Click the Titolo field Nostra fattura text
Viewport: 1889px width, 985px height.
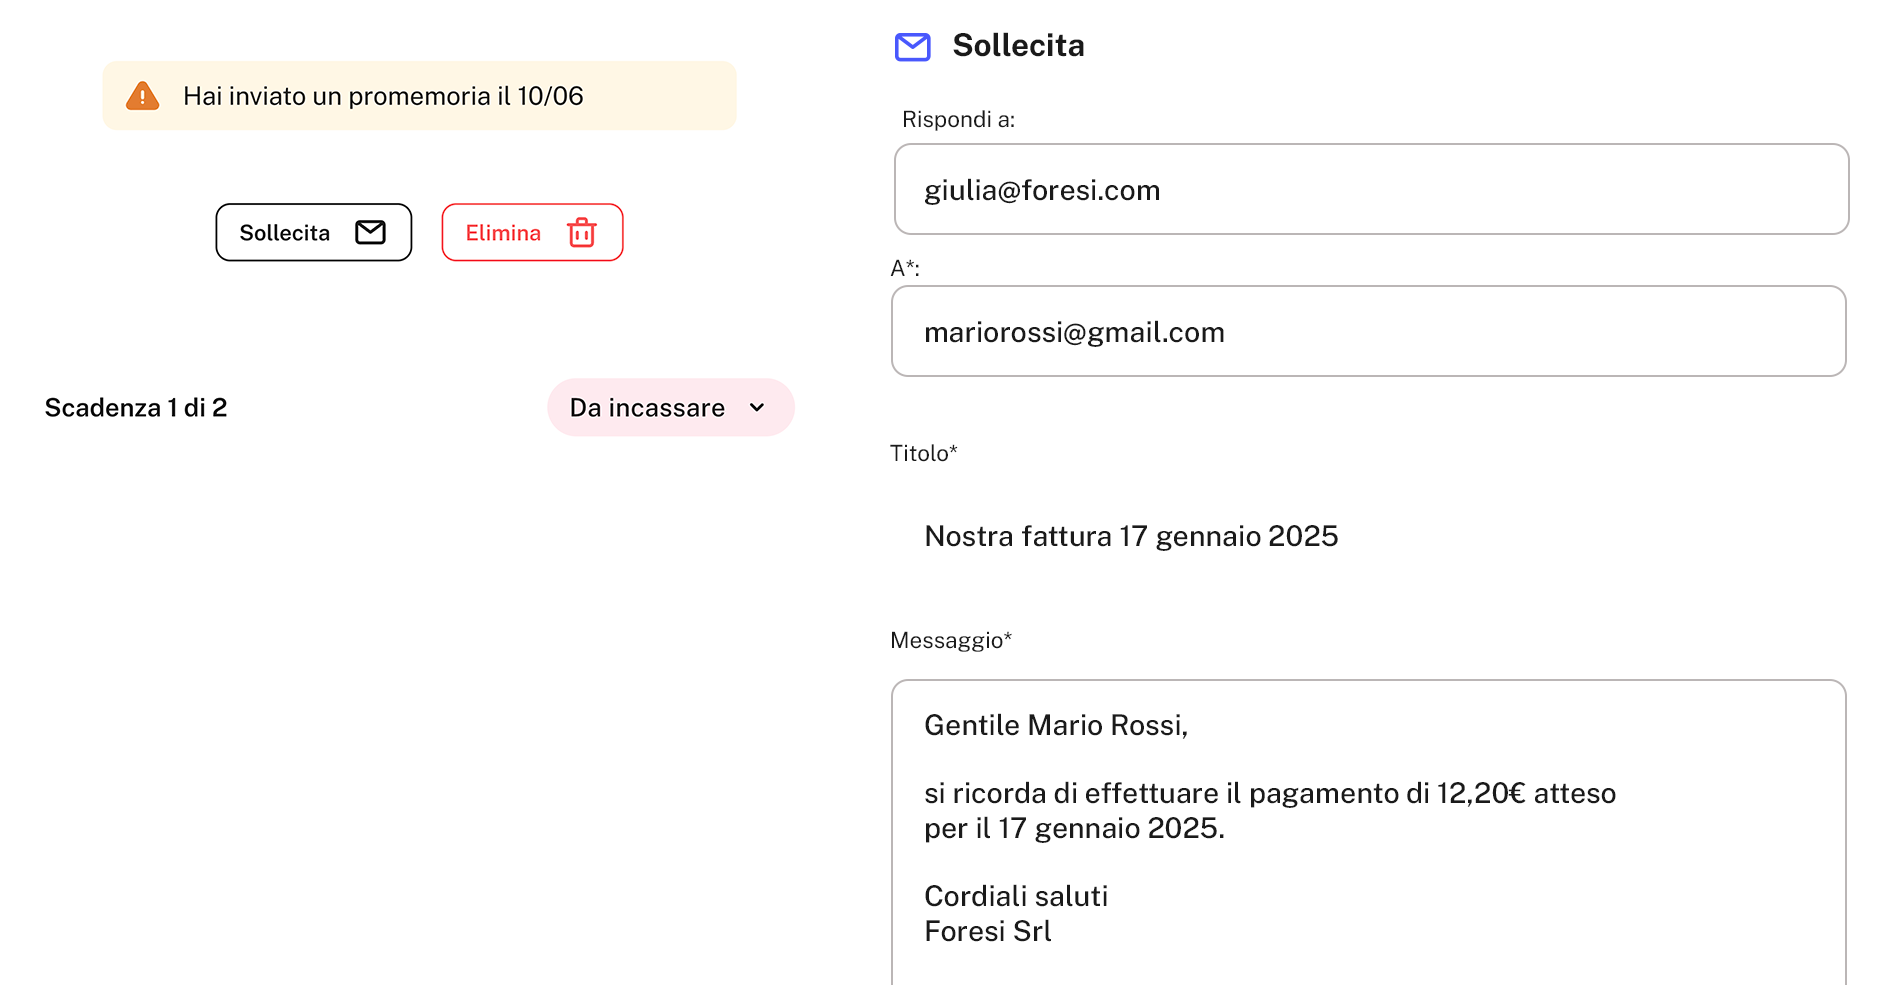(x=1131, y=536)
